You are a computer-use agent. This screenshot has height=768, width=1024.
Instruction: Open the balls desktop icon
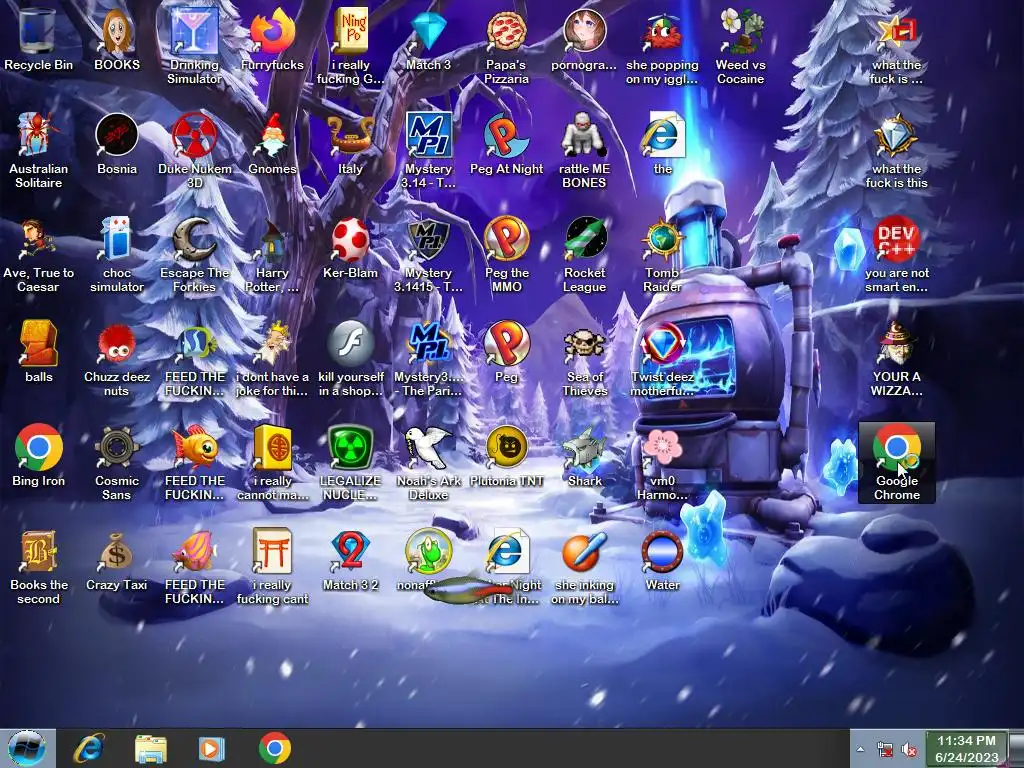click(x=38, y=351)
